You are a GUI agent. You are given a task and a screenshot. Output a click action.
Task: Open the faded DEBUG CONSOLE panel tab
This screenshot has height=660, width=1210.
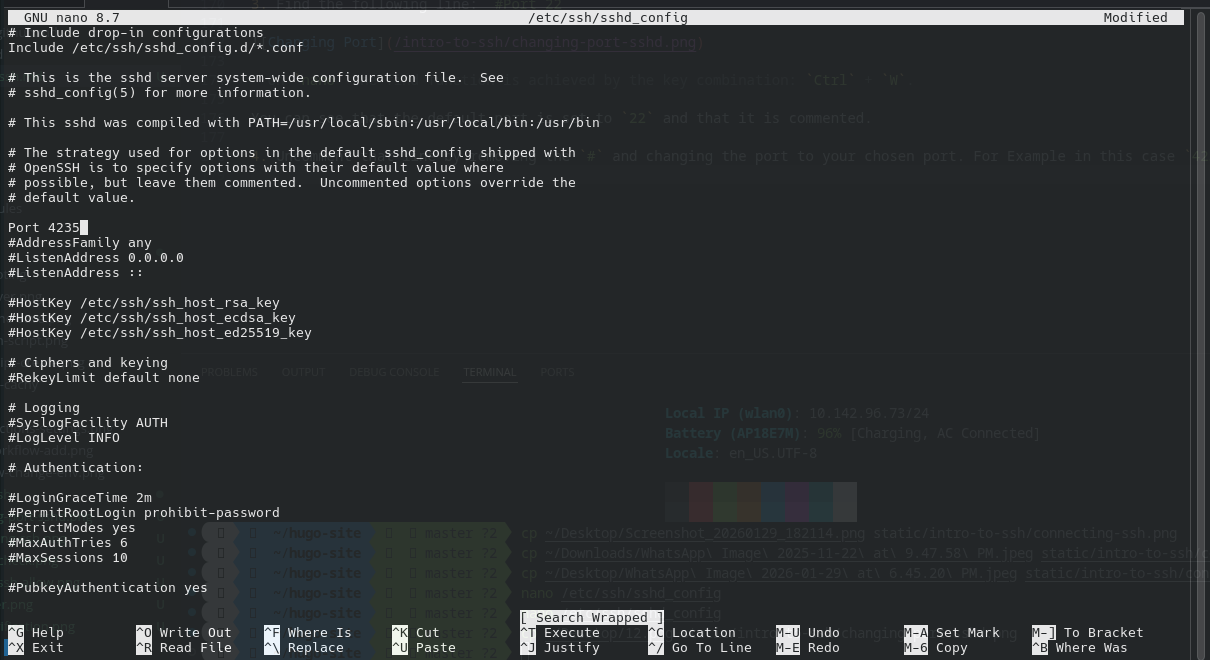tap(393, 372)
